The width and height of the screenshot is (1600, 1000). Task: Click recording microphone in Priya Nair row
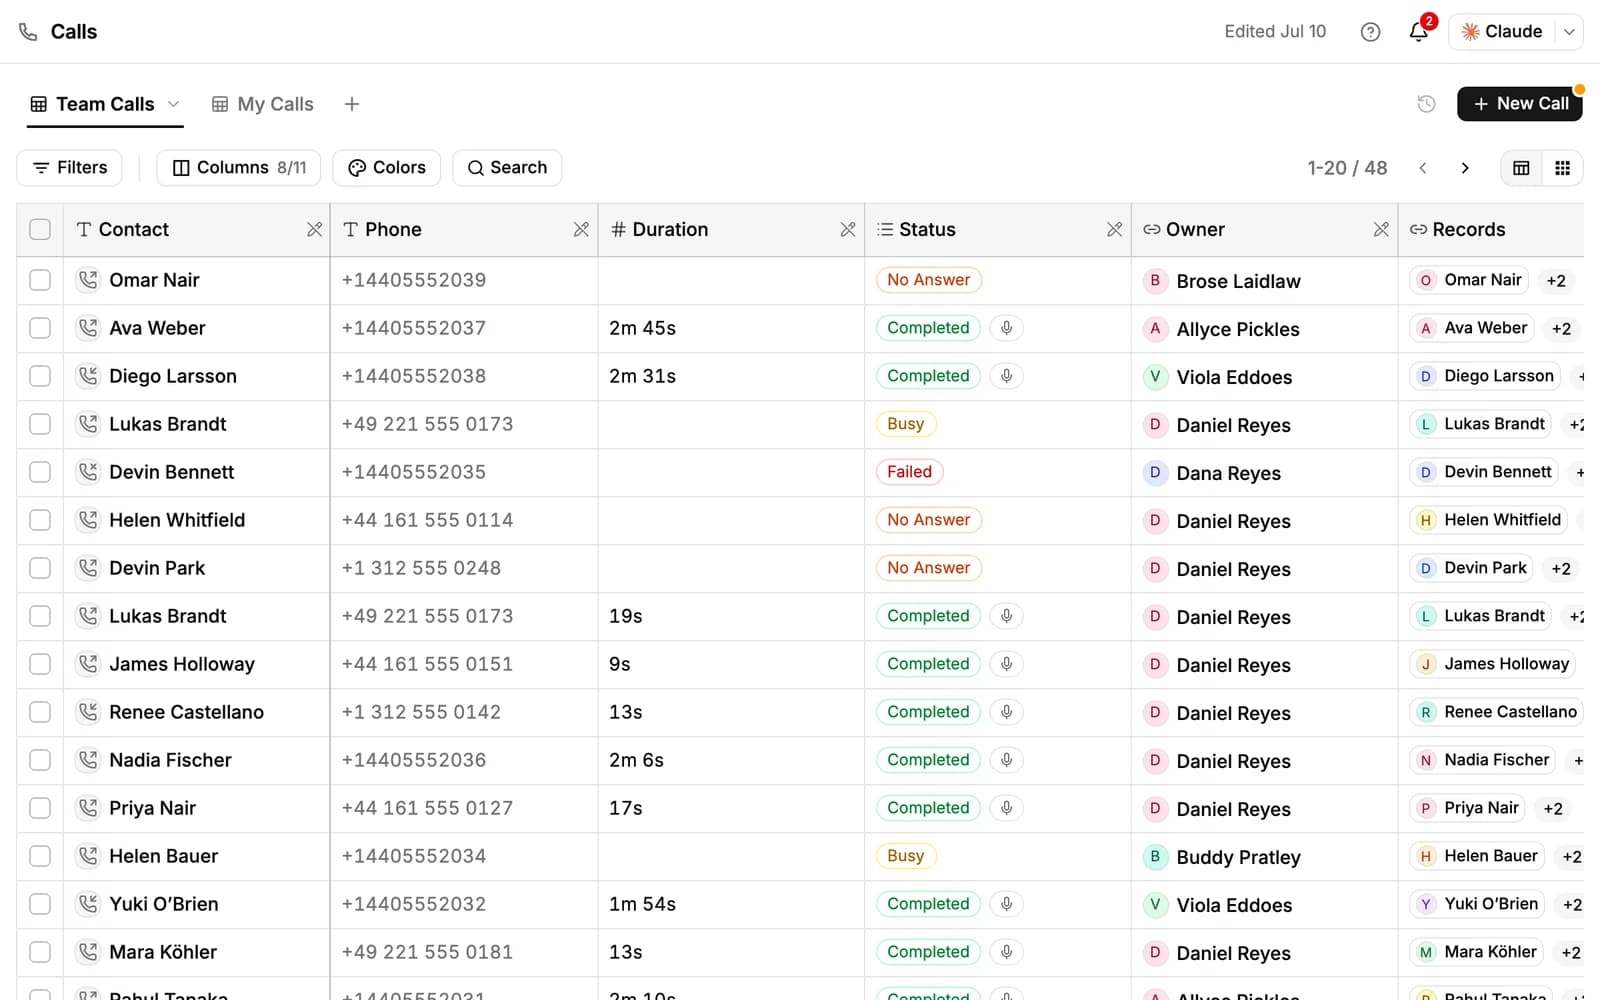point(1007,808)
